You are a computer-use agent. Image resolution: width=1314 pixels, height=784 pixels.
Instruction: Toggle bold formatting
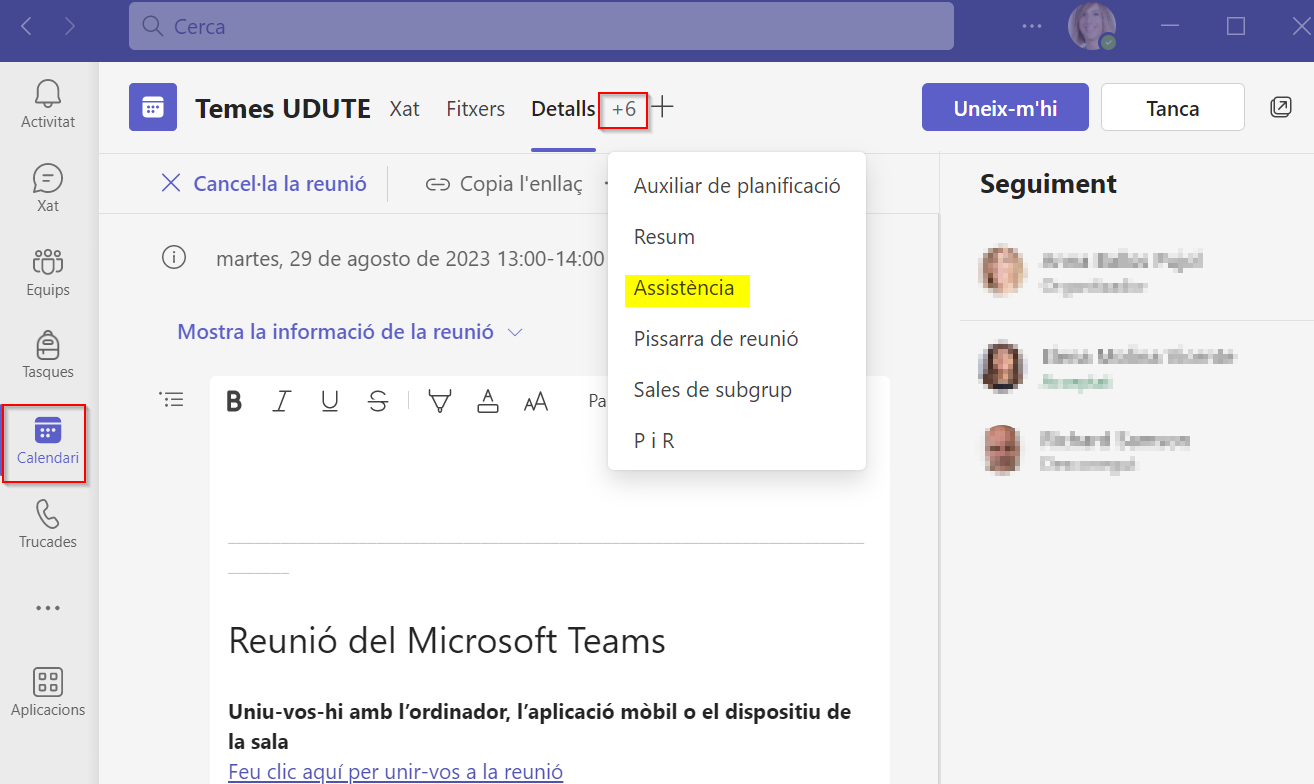point(234,402)
